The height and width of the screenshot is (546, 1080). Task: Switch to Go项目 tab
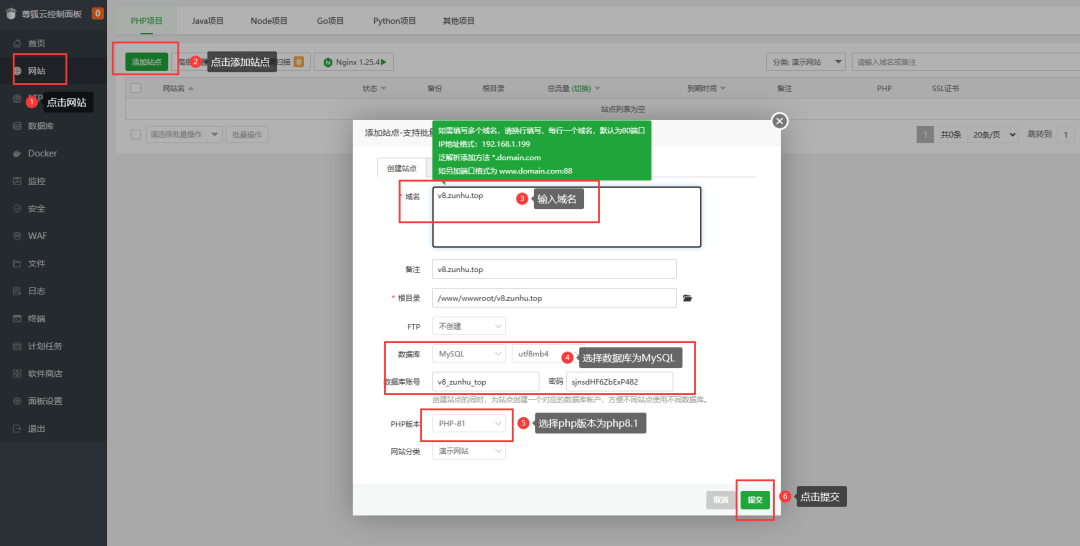[330, 21]
